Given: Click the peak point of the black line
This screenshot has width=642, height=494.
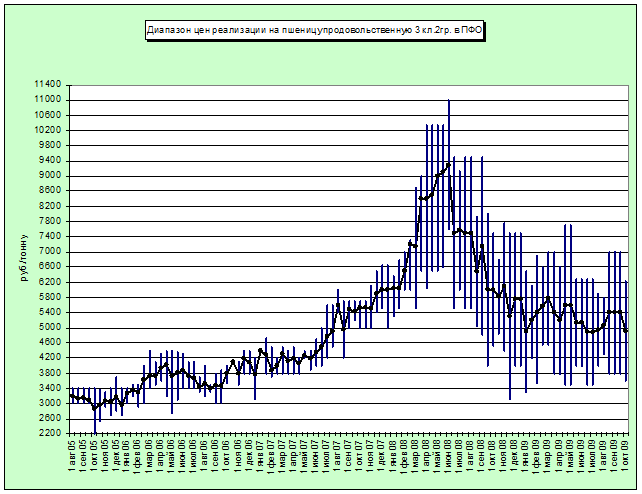Looking at the screenshot, I should 448,163.
